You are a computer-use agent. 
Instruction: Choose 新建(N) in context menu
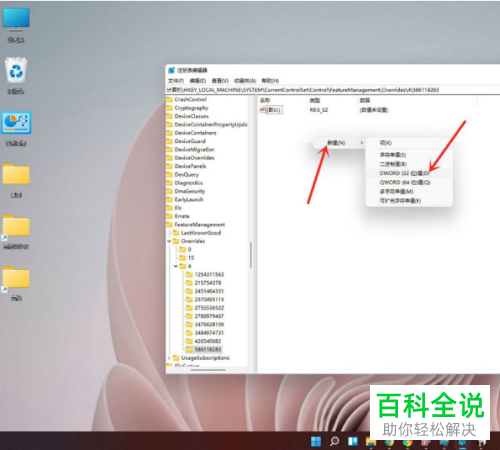tap(339, 143)
